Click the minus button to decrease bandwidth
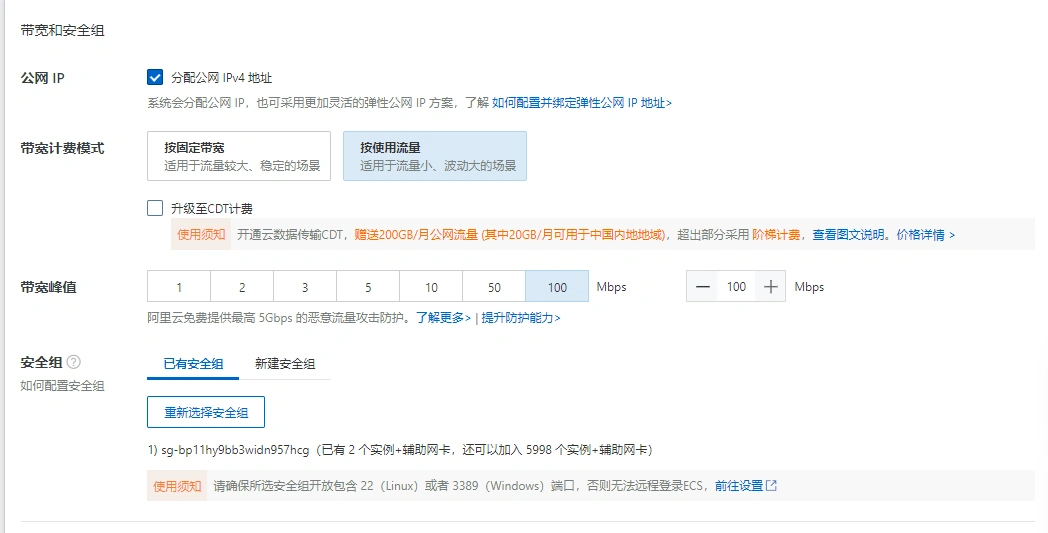This screenshot has height=533, width=1048. click(x=703, y=287)
